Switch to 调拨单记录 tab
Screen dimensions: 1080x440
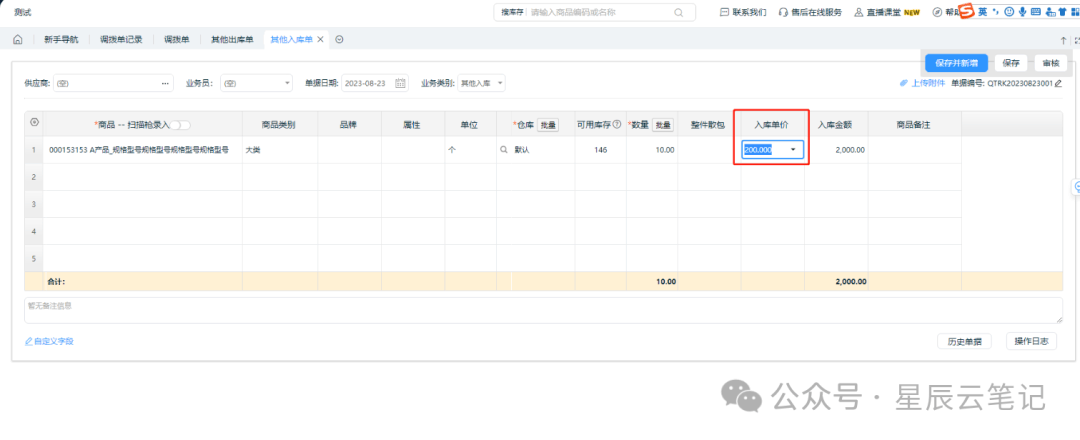coord(121,39)
